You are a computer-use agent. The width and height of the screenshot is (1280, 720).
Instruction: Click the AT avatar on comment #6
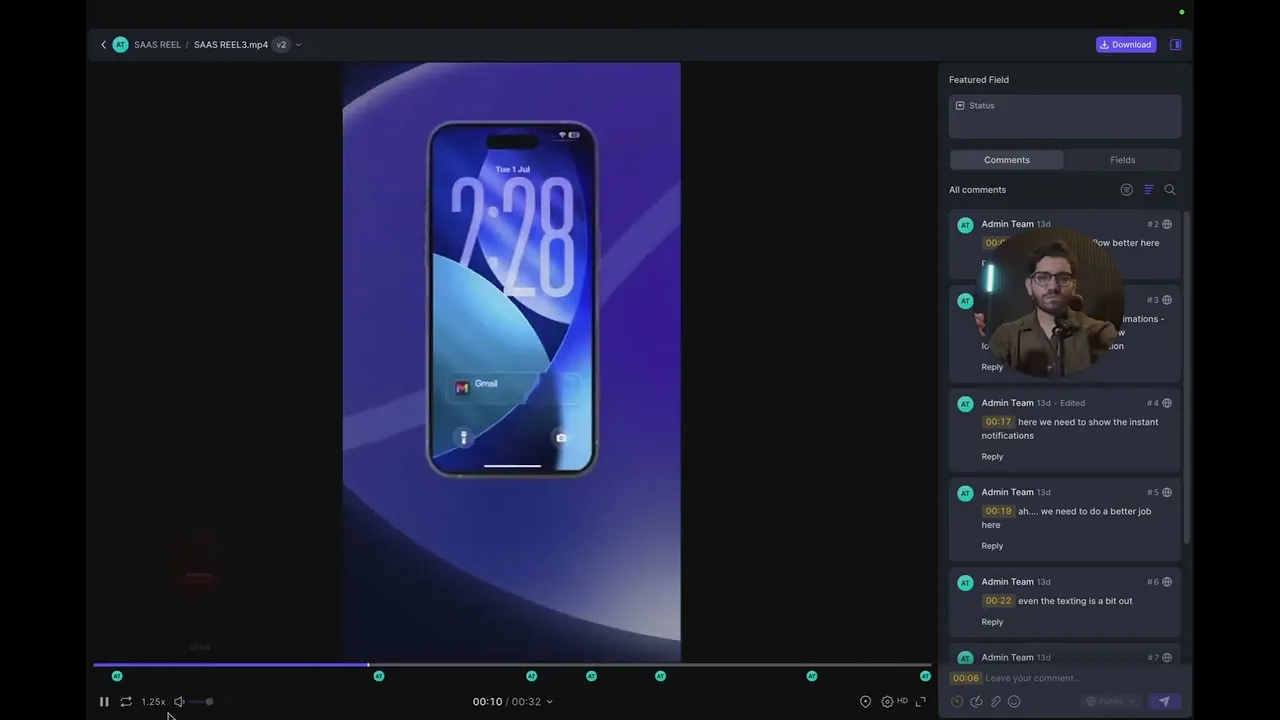tap(965, 583)
